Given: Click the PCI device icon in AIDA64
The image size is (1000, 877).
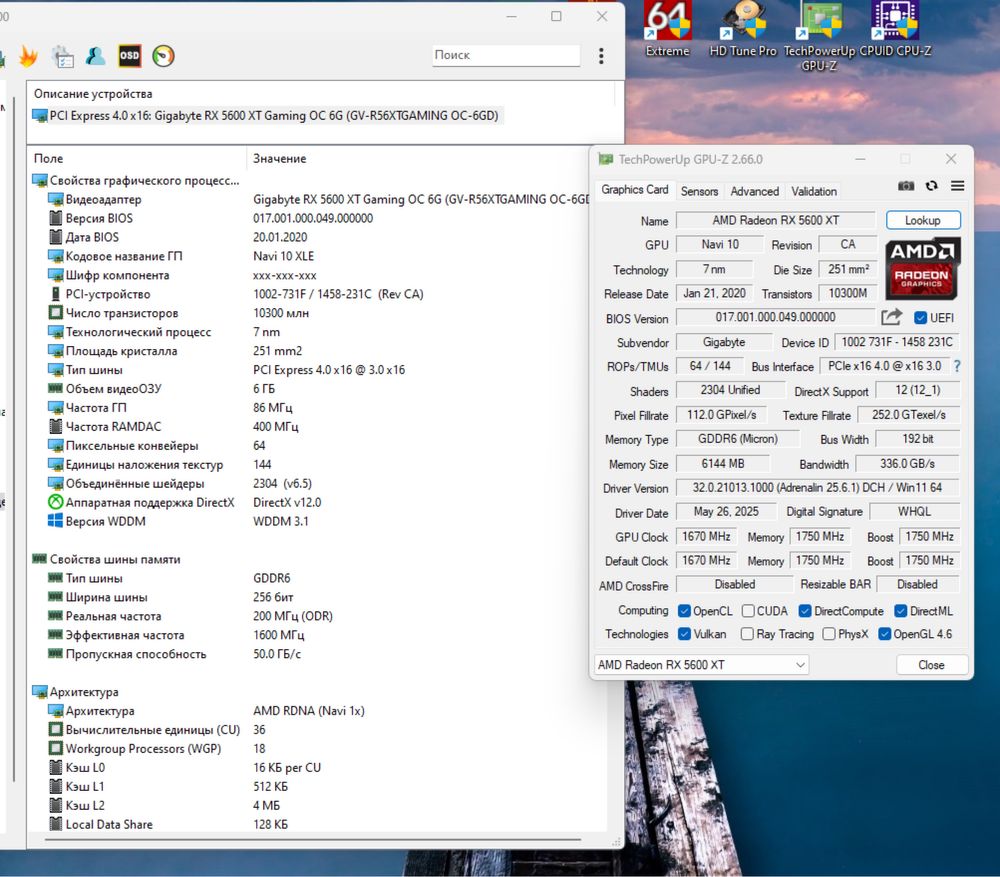Looking at the screenshot, I should (55, 294).
